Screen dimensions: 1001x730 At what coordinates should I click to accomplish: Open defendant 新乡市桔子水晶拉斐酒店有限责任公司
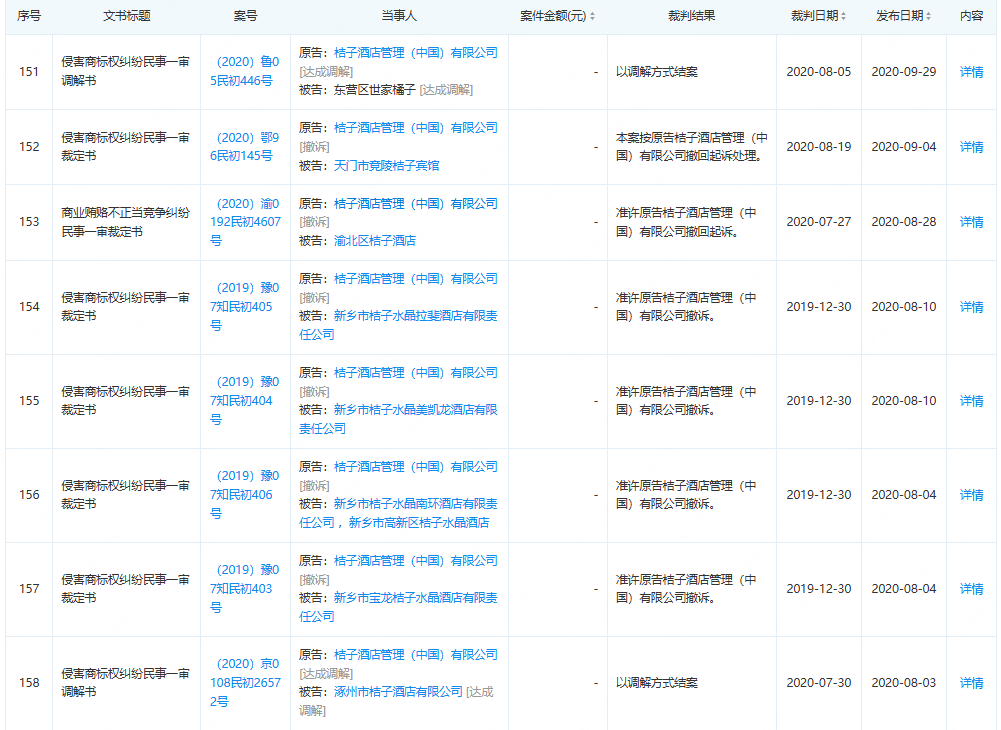pyautogui.click(x=398, y=325)
